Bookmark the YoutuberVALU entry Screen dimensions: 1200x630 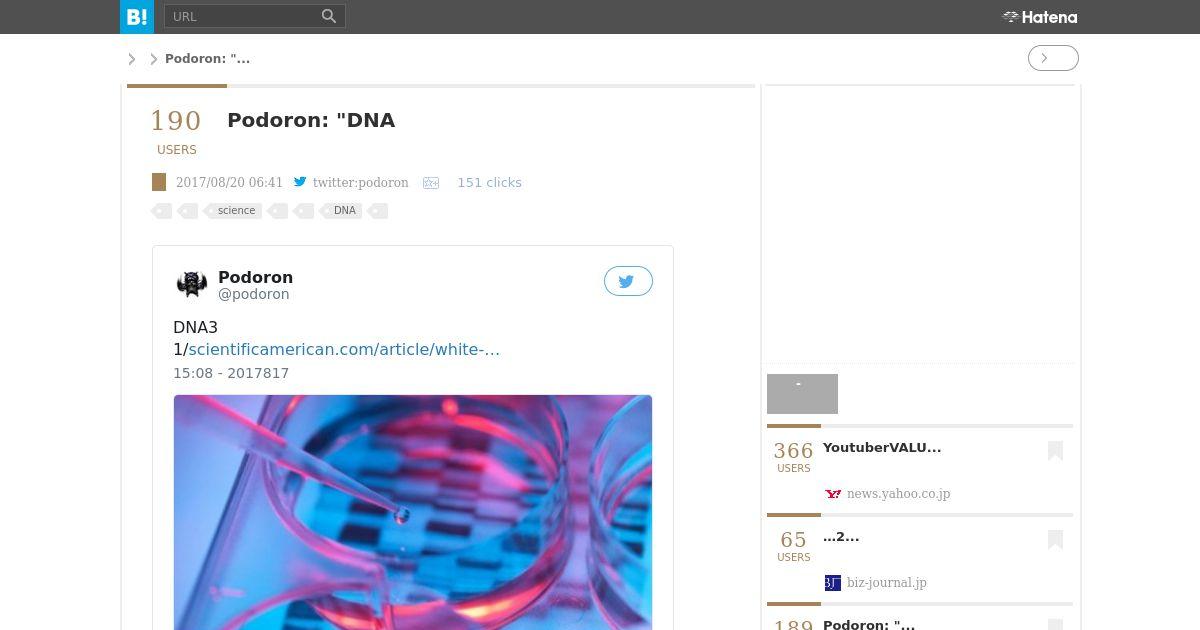coord(1055,451)
